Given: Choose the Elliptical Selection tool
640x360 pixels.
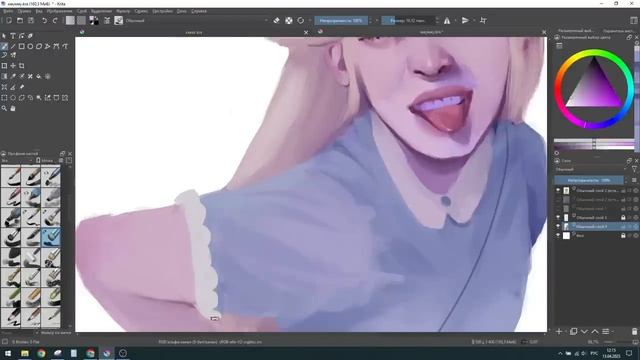Looking at the screenshot, I should click(13, 98).
